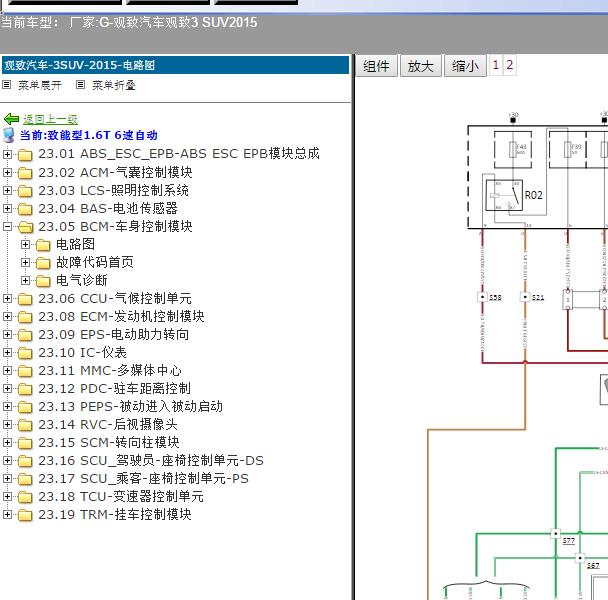The width and height of the screenshot is (608, 600).
Task: Click folder icon of 23.14 RVC
Action: click(25, 425)
